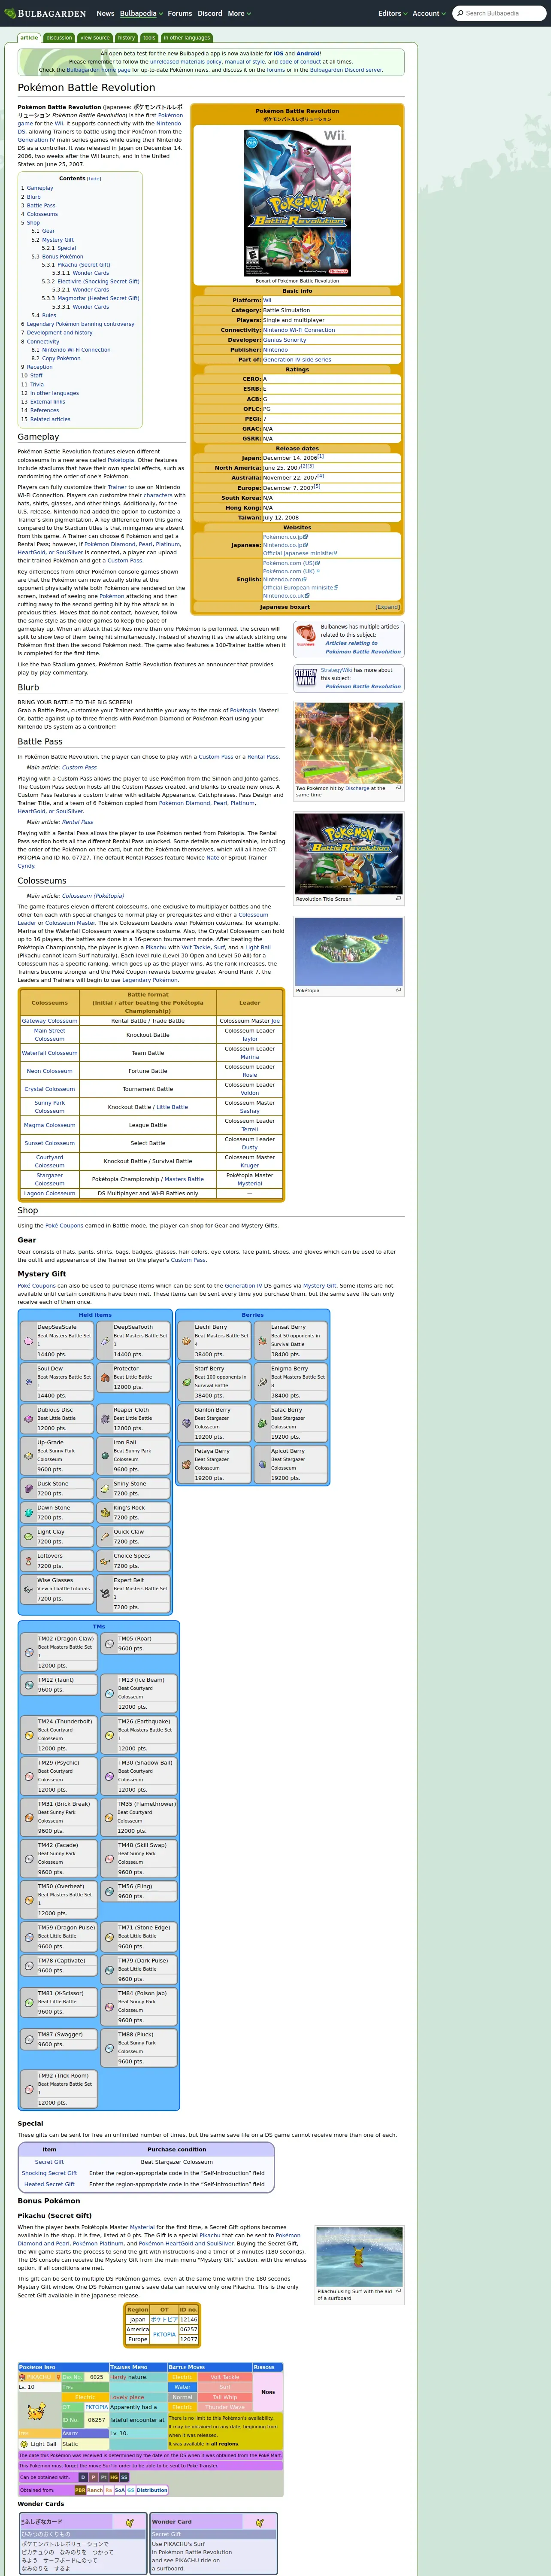The height and width of the screenshot is (2576, 551).
Task: Click the Ganlon Berry icon
Action: pos(186,1422)
